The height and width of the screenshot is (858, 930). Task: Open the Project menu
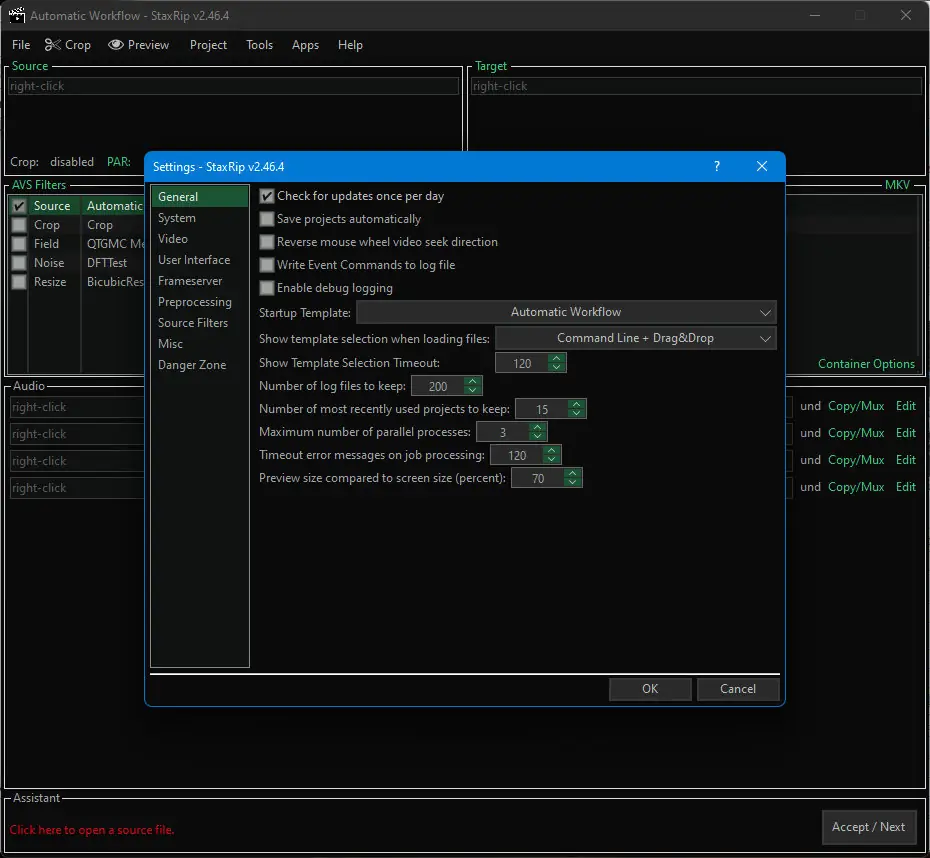pyautogui.click(x=208, y=45)
